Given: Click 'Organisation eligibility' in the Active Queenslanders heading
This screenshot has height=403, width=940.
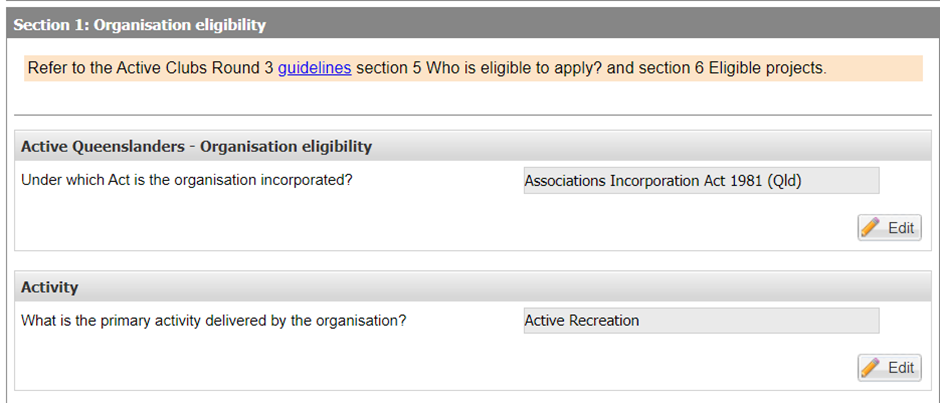Looking at the screenshot, I should click(286, 146).
